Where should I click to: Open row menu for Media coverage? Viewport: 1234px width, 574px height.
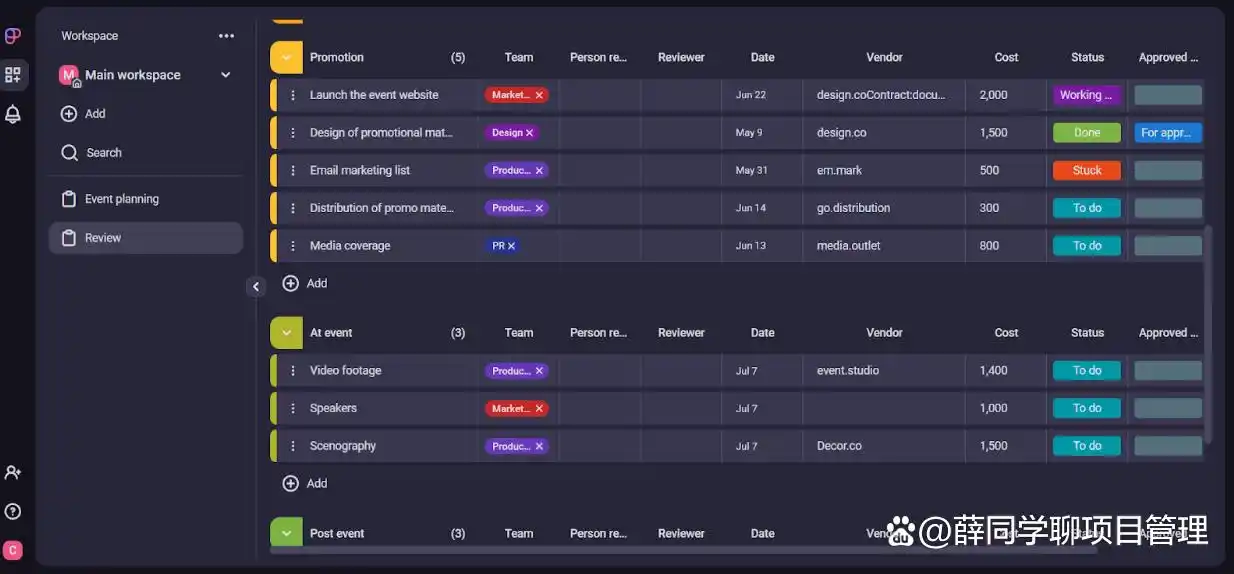[293, 246]
